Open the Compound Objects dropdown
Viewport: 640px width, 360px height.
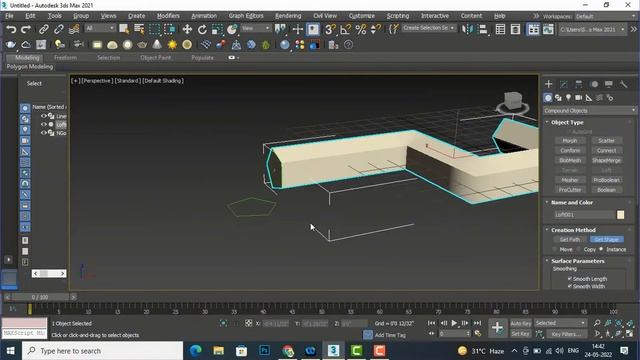click(589, 111)
